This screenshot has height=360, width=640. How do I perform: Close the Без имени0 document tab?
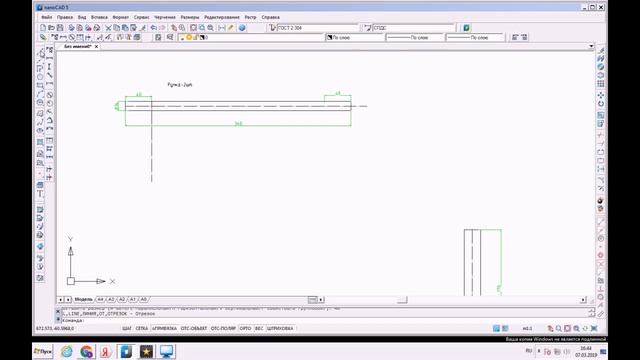point(96,47)
